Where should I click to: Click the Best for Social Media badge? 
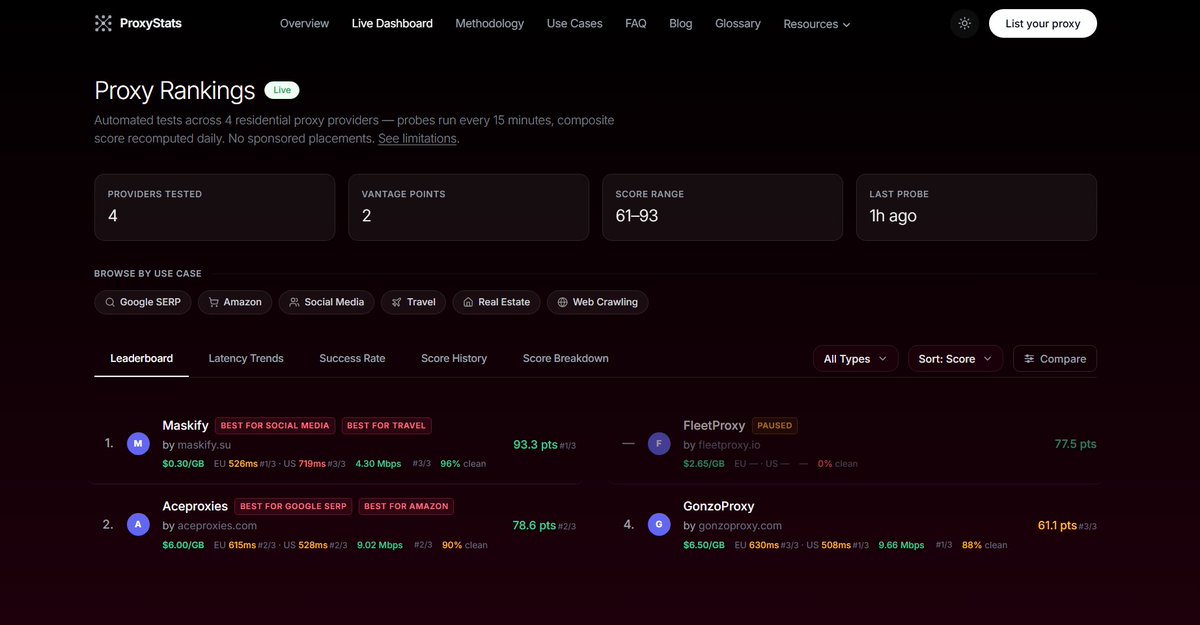(x=275, y=426)
